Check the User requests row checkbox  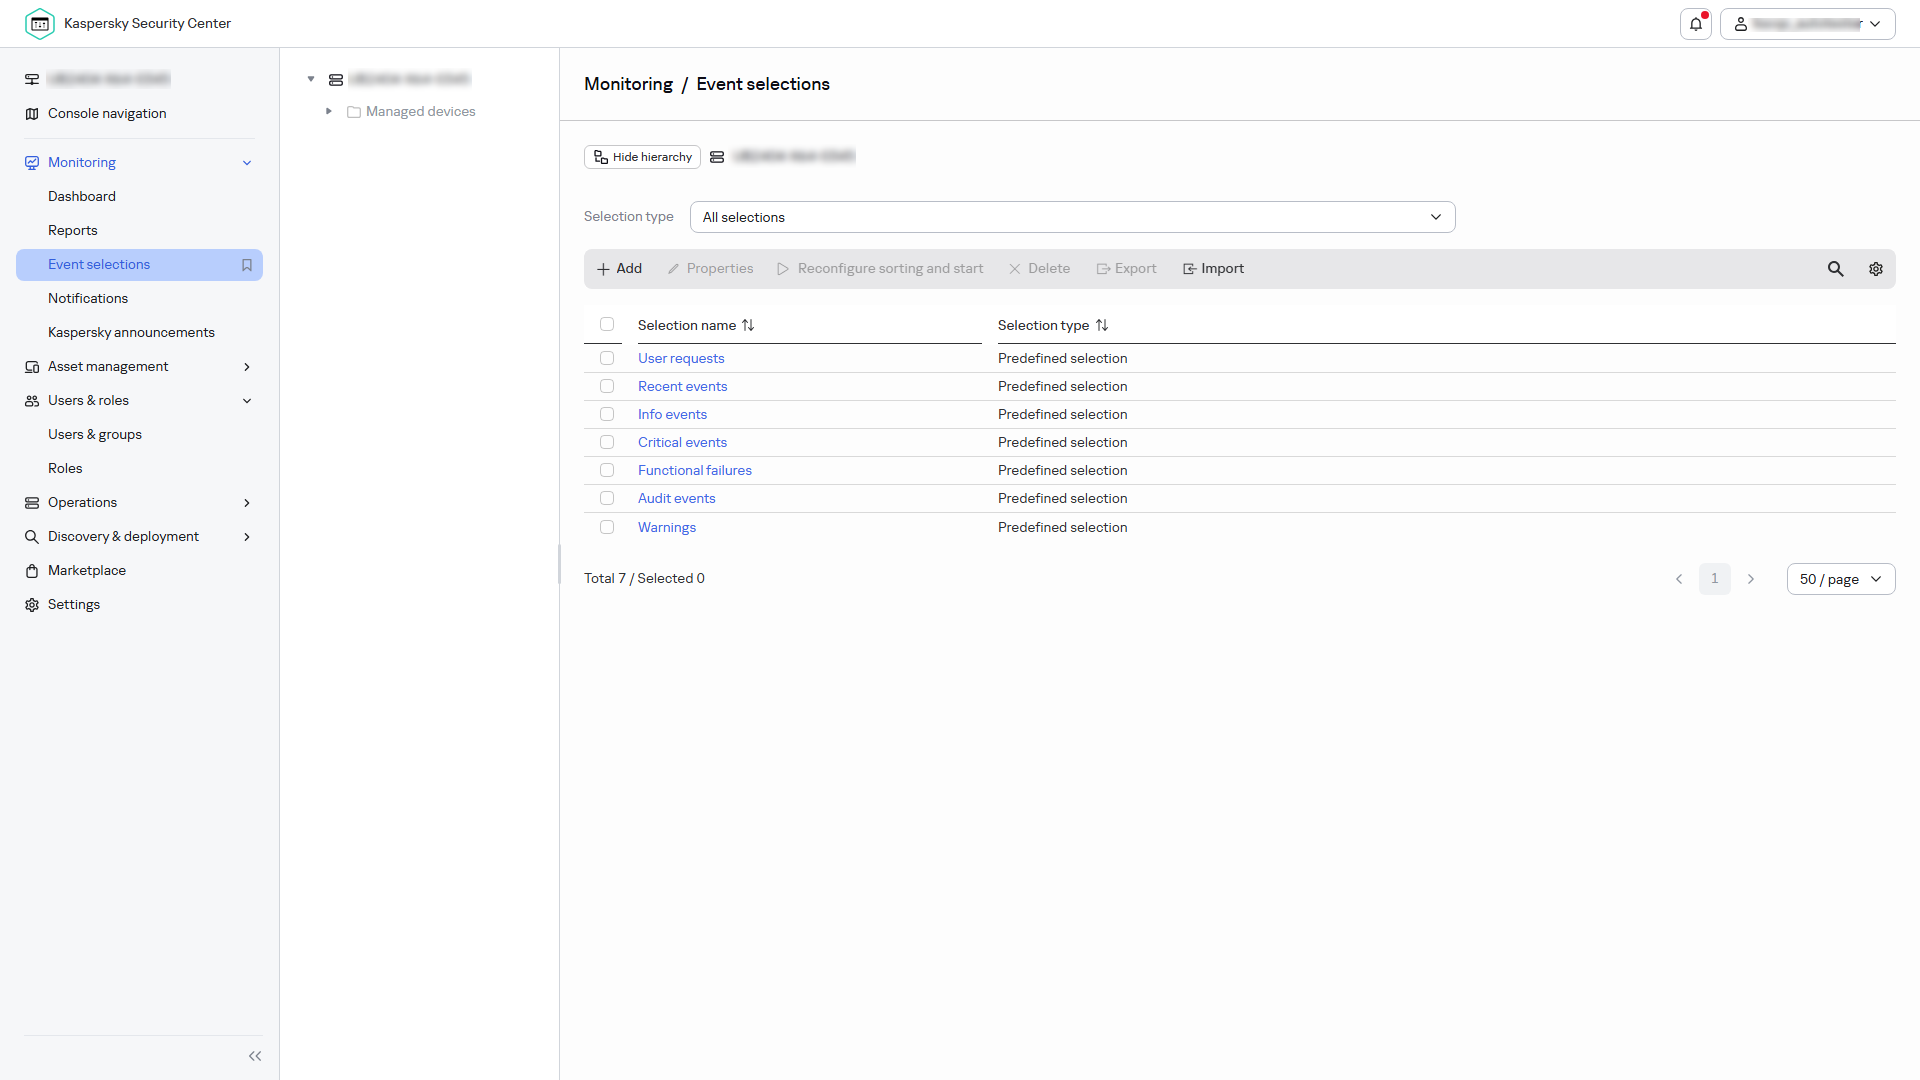point(607,358)
